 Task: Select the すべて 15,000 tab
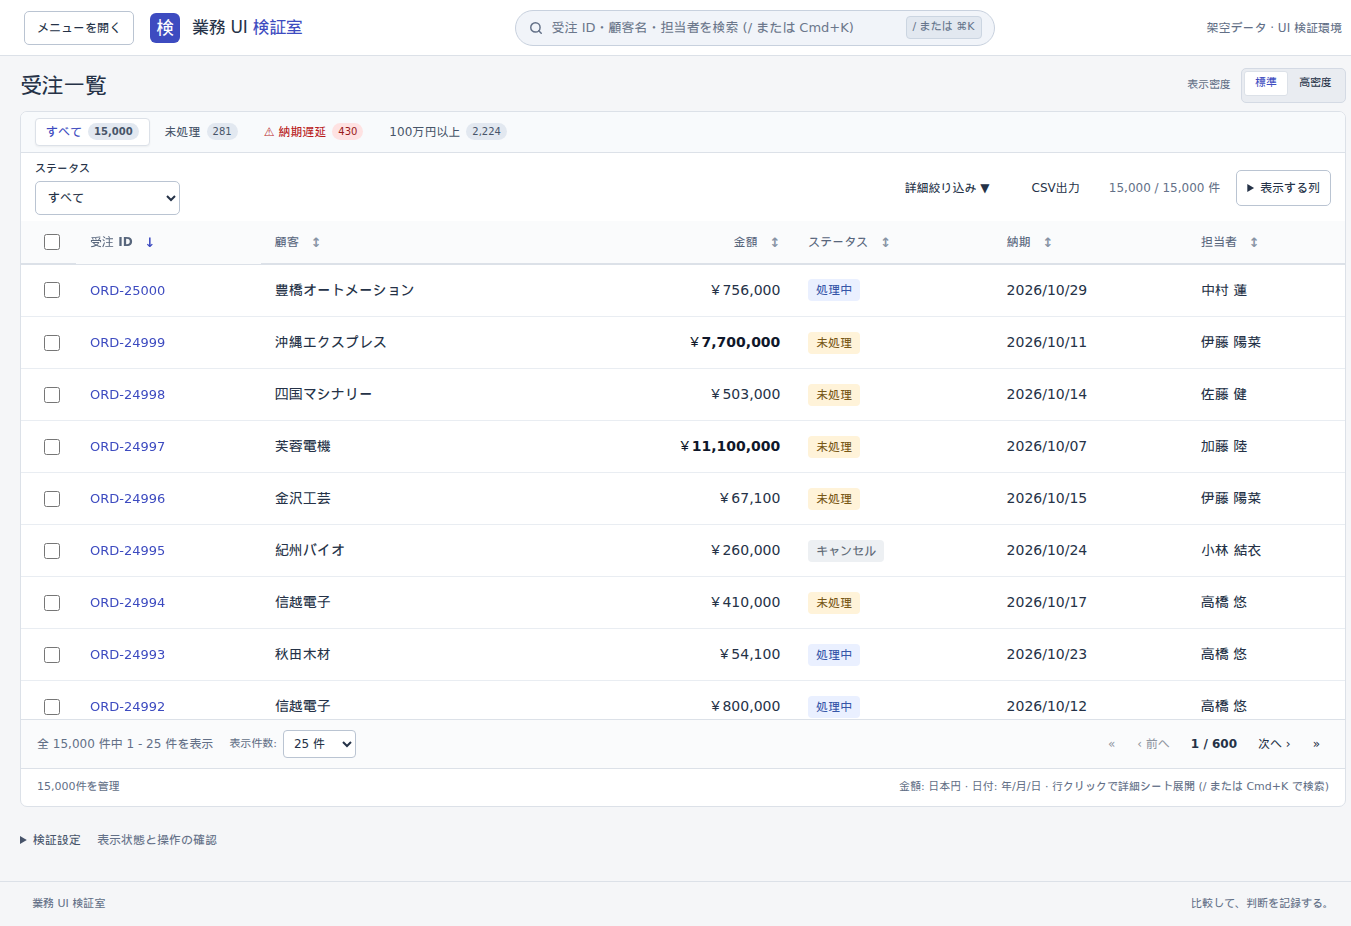tap(92, 132)
